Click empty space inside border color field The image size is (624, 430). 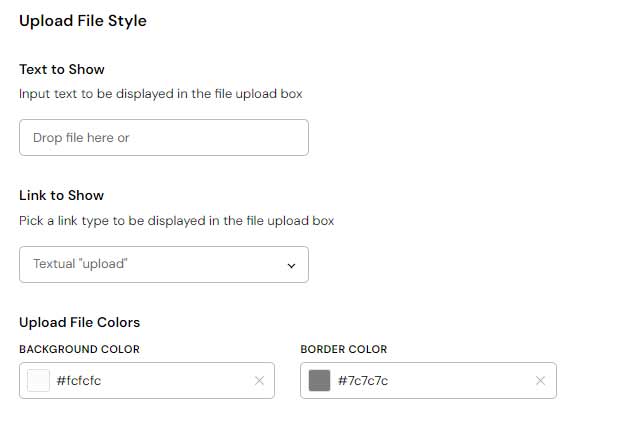tap(460, 381)
